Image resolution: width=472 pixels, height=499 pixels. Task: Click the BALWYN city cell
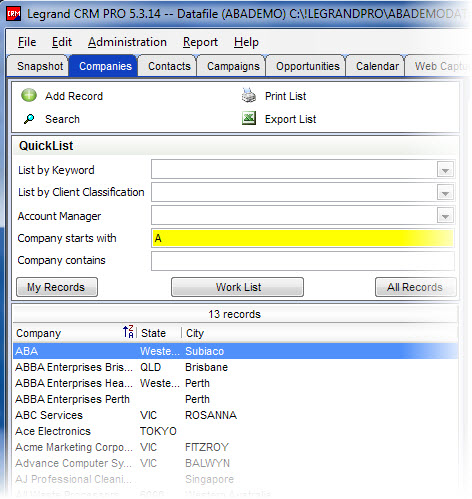point(207,463)
